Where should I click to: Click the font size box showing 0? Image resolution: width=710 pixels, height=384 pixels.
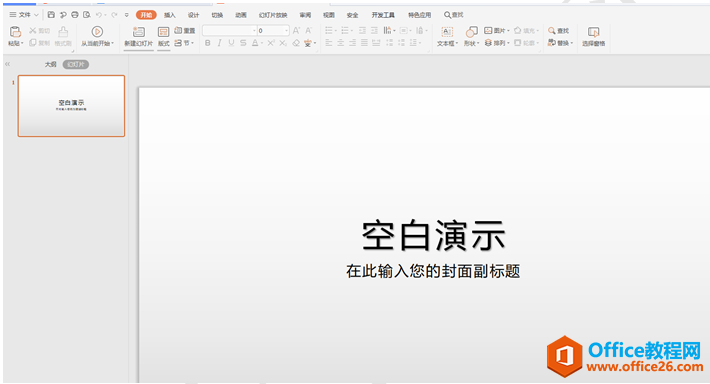tap(273, 31)
